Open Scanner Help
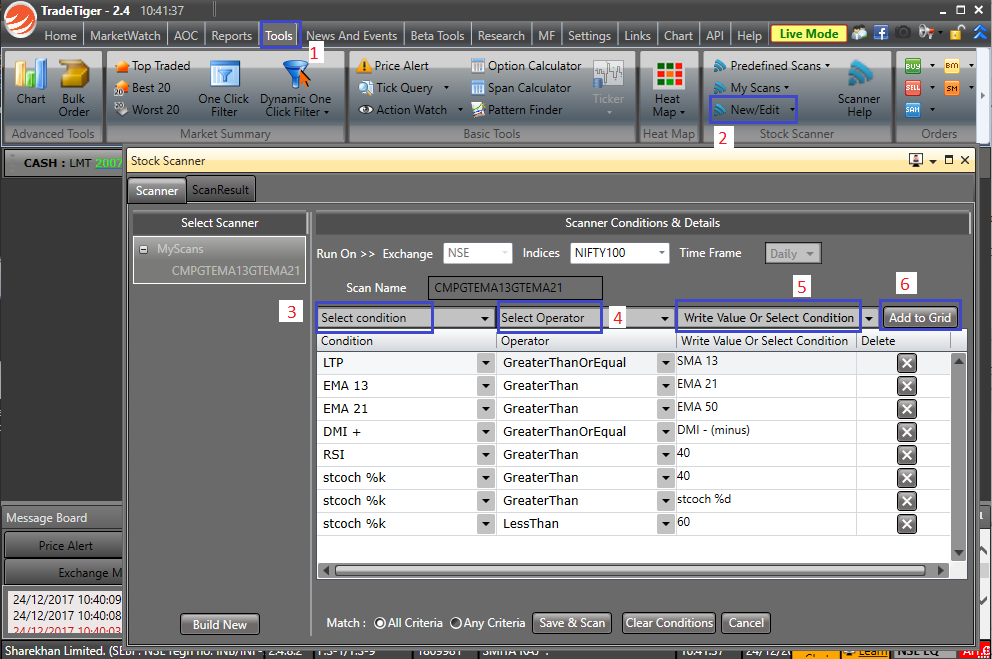 [x=859, y=89]
